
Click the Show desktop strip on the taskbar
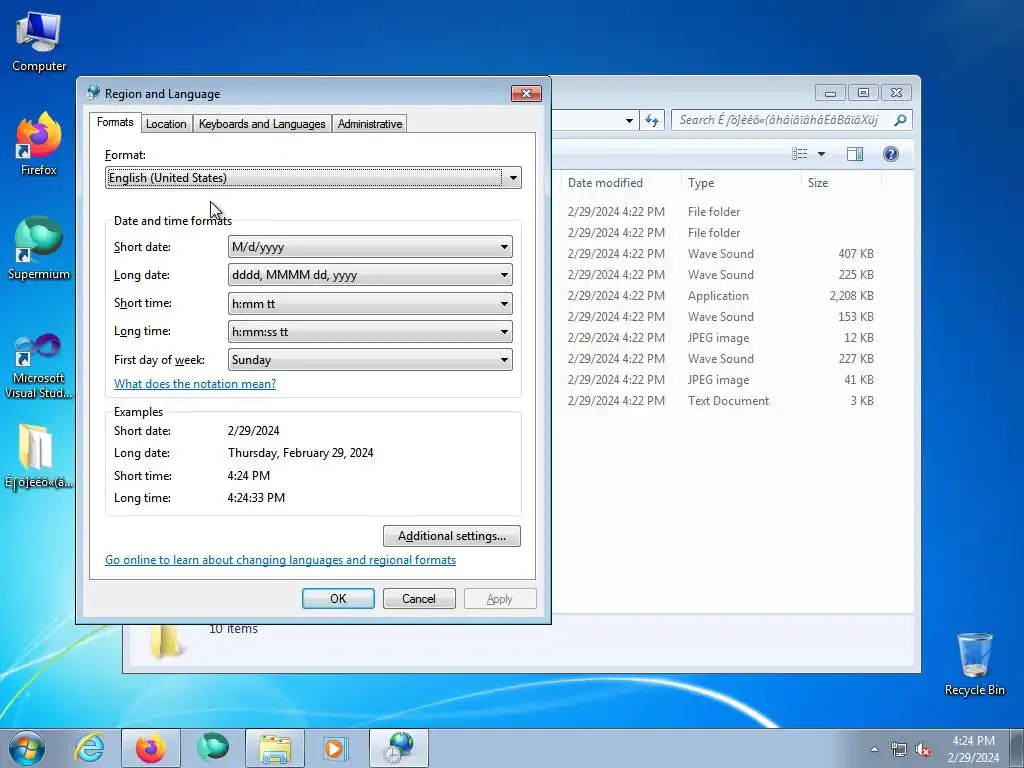click(x=1017, y=748)
